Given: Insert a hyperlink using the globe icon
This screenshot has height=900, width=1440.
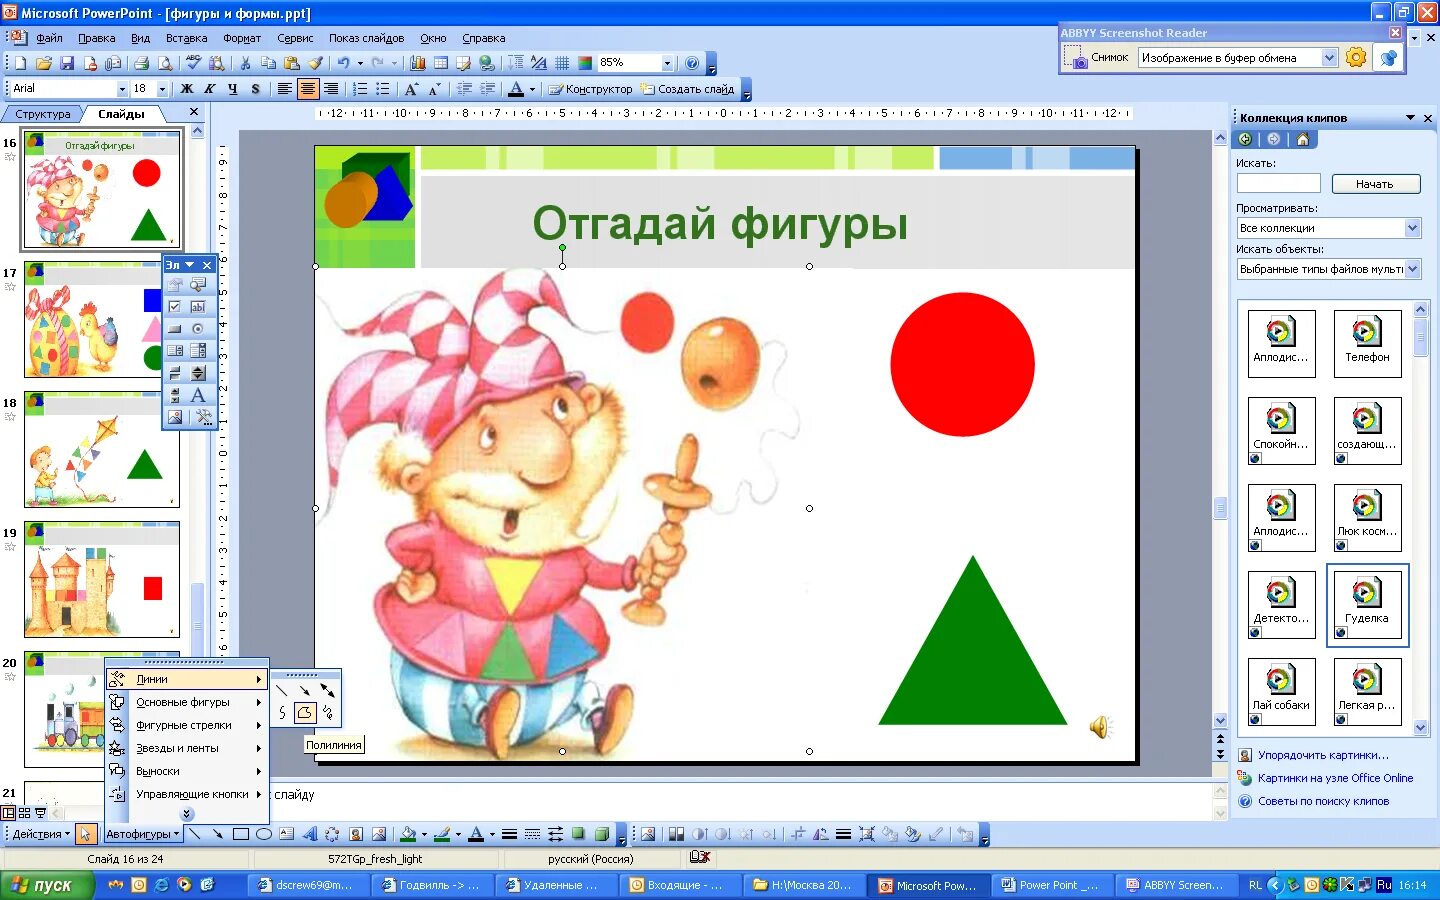Looking at the screenshot, I should point(487,63).
